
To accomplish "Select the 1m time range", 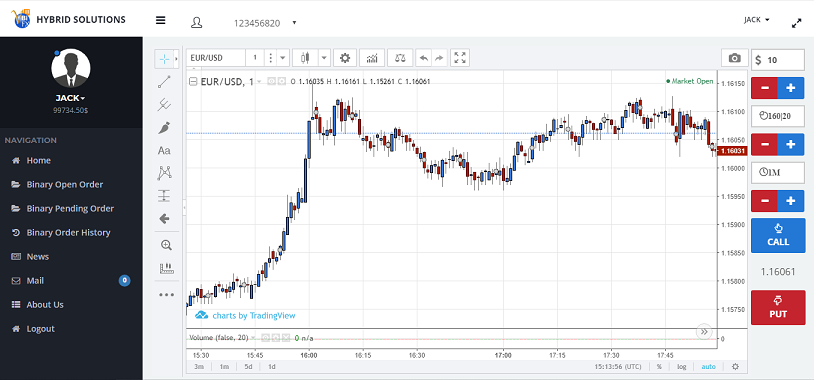I will coord(224,366).
